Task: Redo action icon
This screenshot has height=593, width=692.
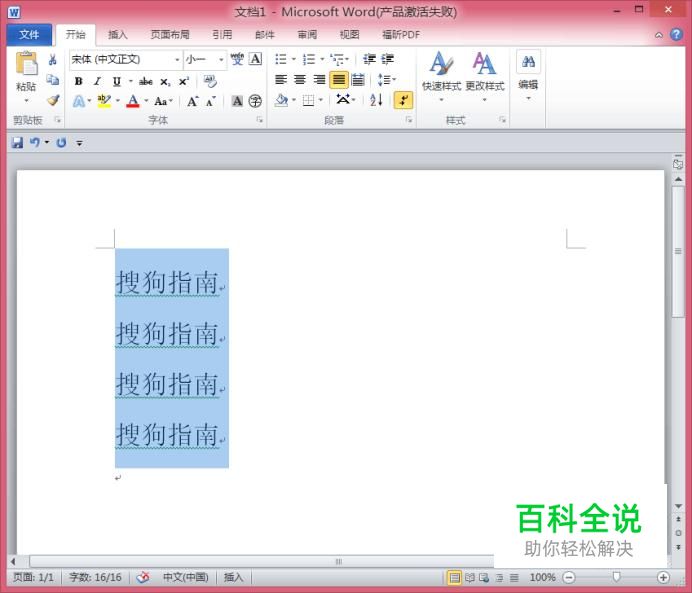Action: pyautogui.click(x=61, y=143)
